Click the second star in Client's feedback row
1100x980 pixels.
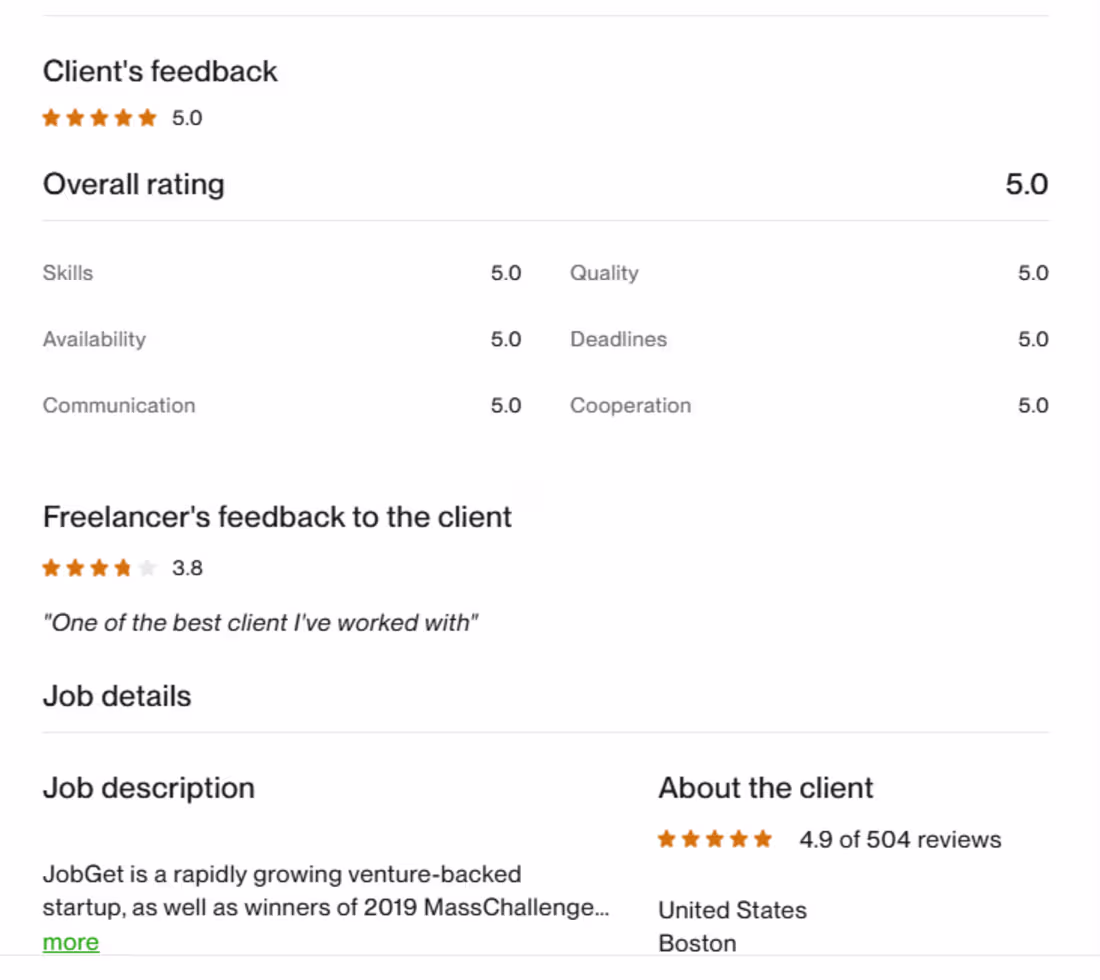(75, 117)
